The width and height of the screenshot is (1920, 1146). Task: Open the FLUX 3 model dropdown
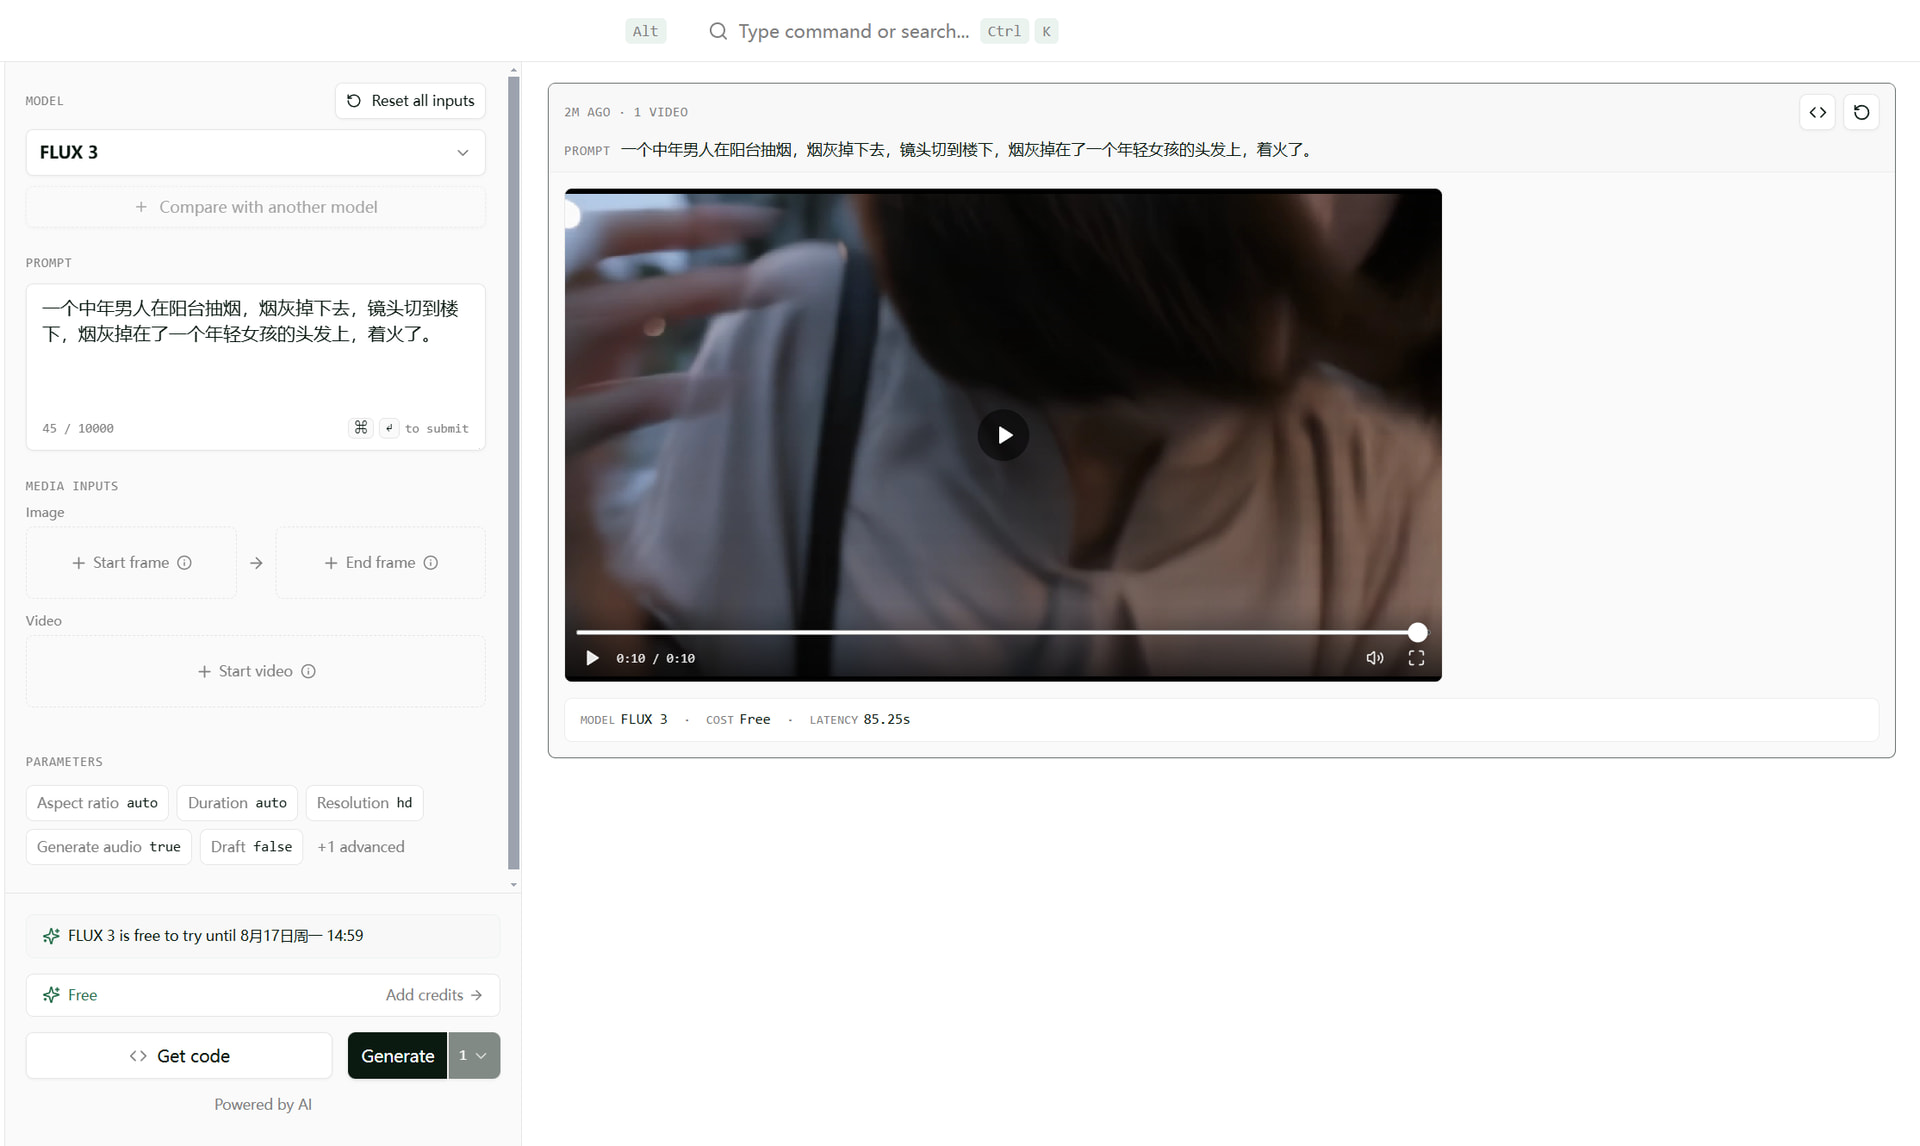coord(255,152)
